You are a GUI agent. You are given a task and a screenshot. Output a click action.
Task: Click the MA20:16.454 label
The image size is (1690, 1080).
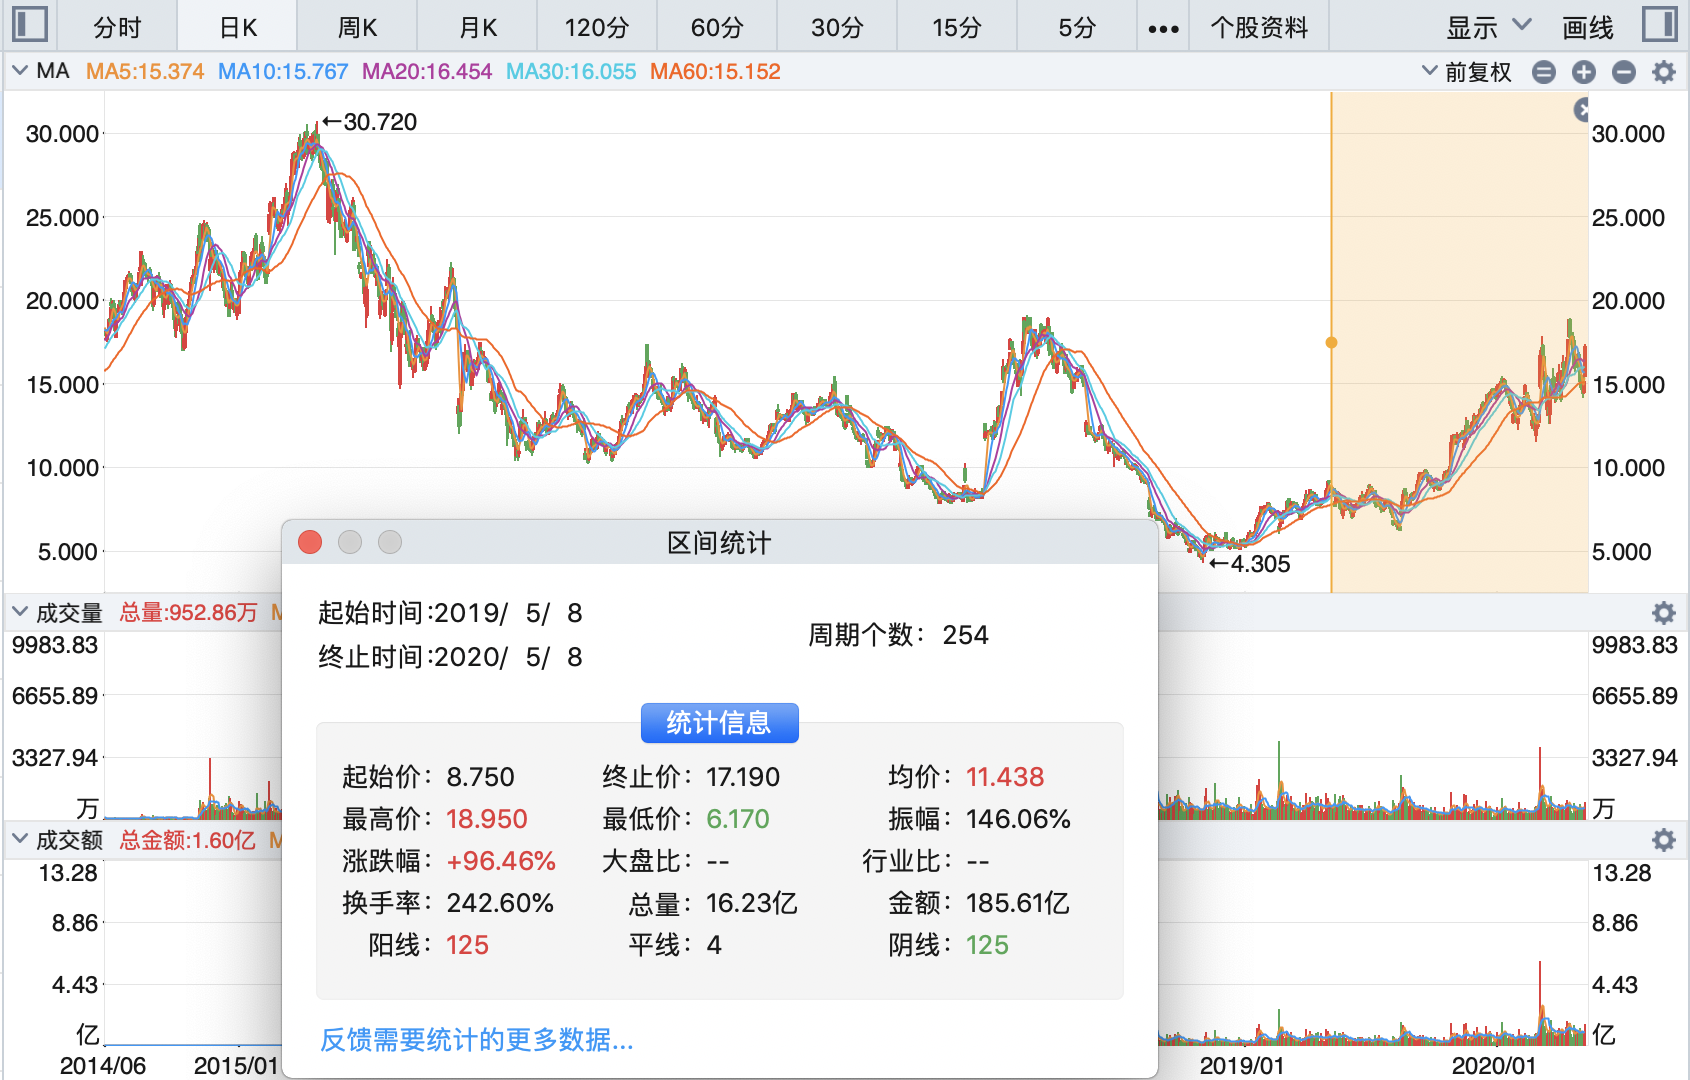coord(427,72)
